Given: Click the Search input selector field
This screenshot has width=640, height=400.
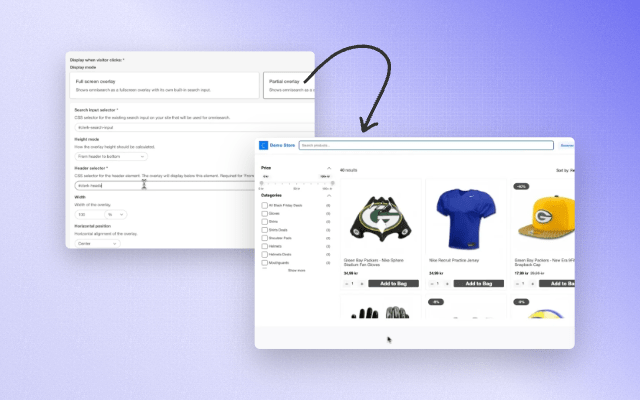Looking at the screenshot, I should [x=194, y=127].
